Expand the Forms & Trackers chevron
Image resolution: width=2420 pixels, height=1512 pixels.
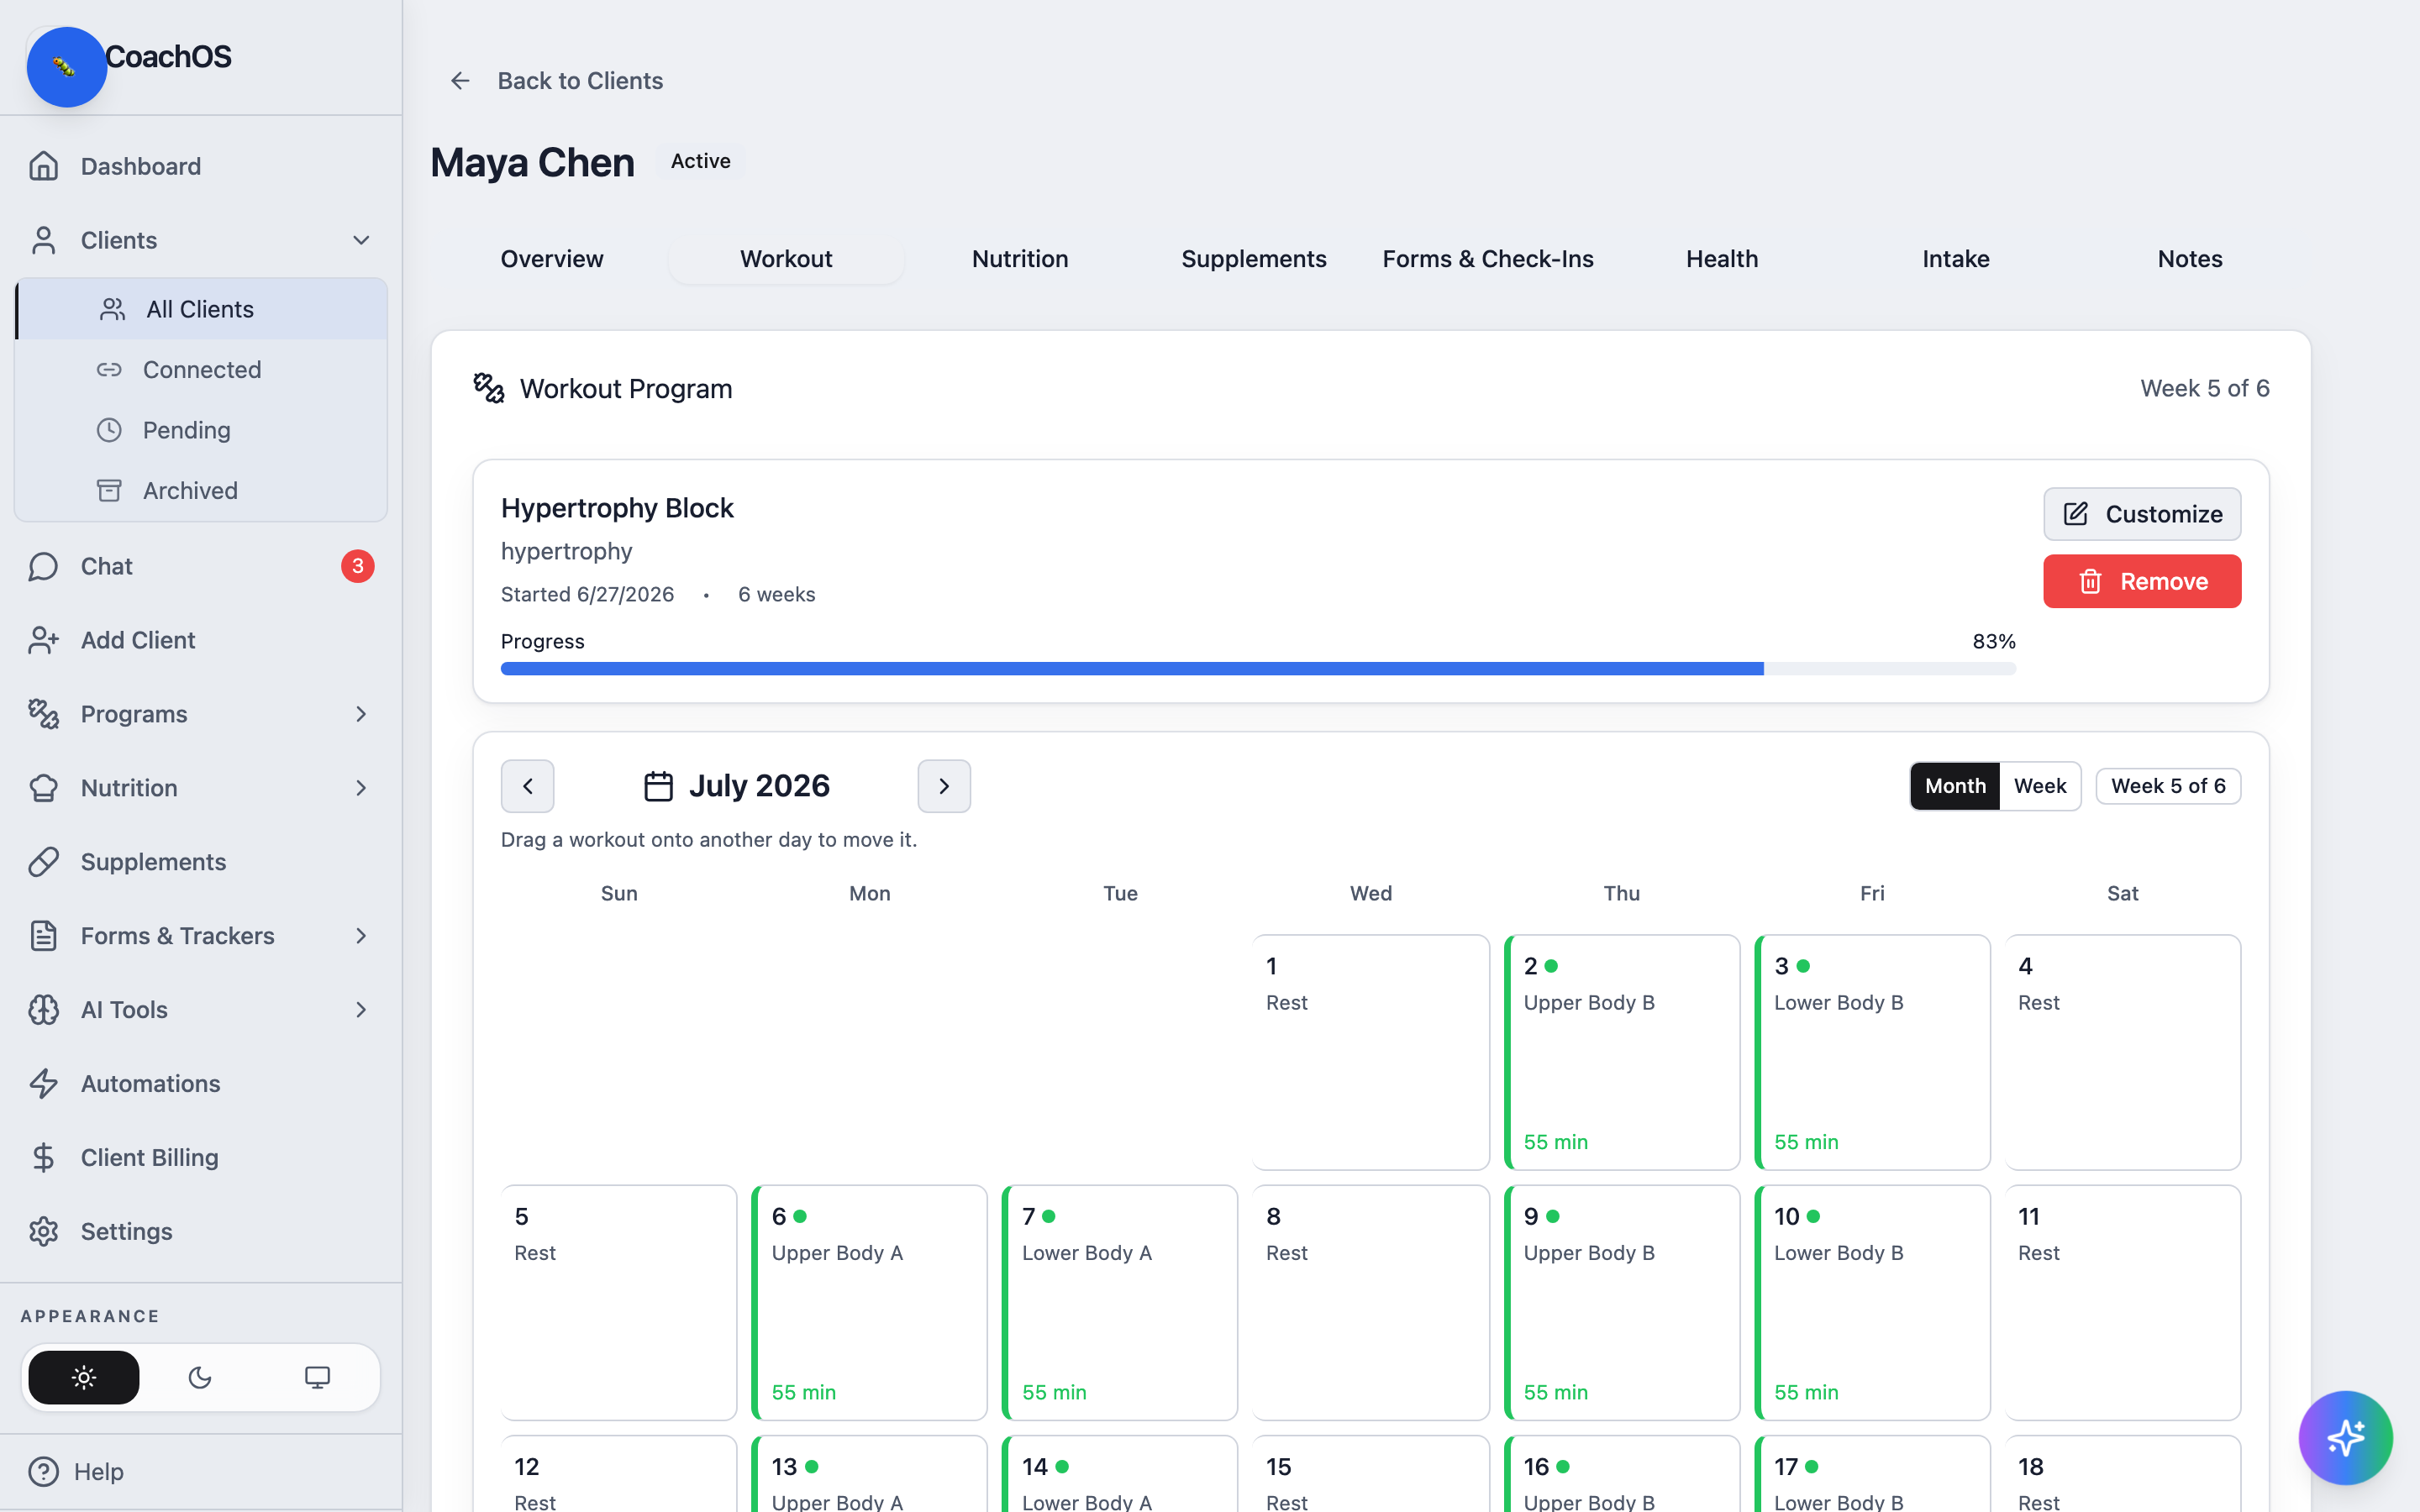pyautogui.click(x=361, y=936)
